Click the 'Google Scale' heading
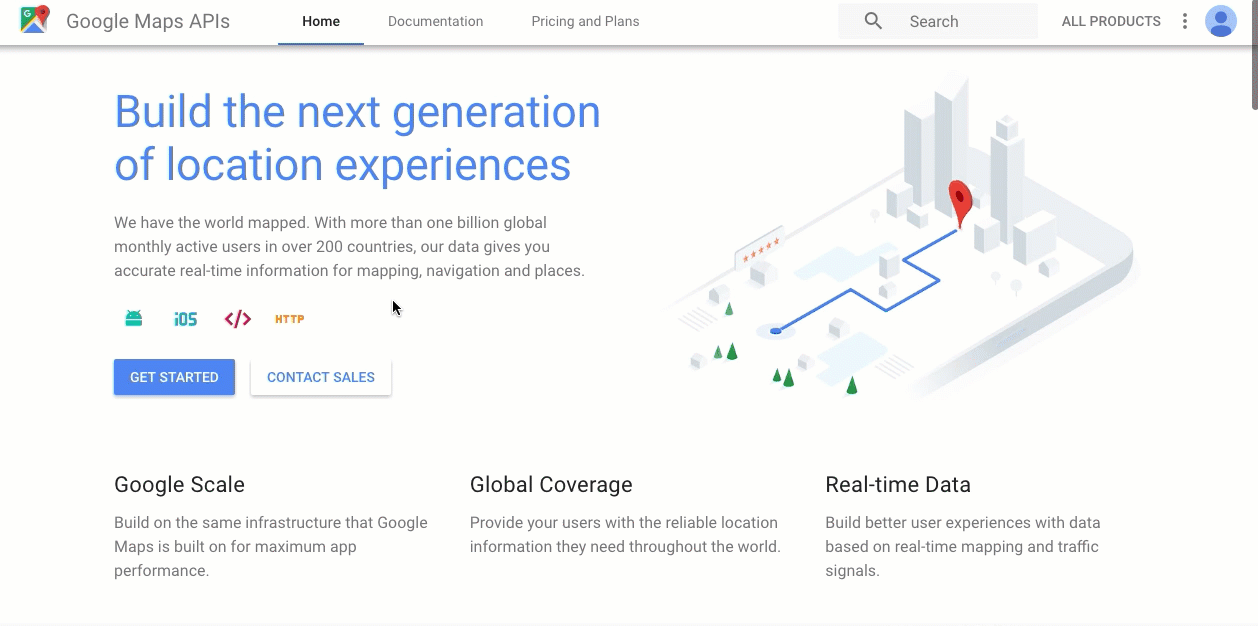The image size is (1258, 626). tap(179, 485)
